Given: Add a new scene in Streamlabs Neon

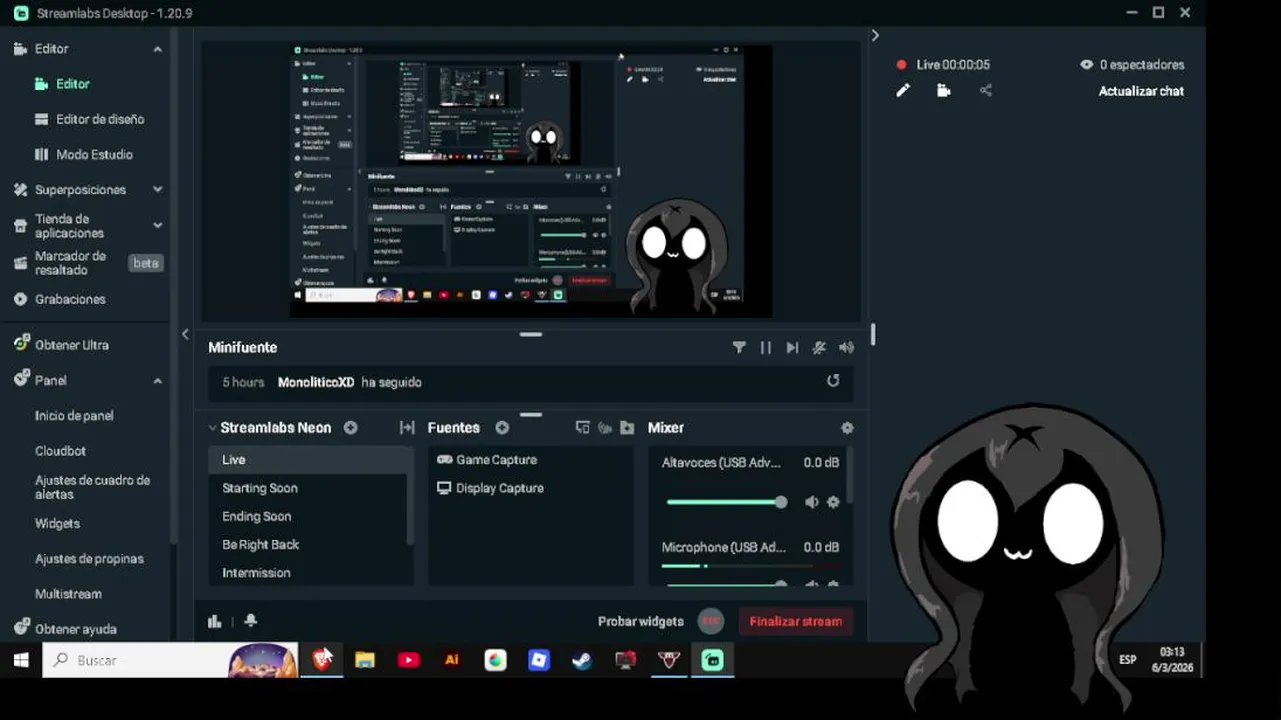Looking at the screenshot, I should [x=351, y=428].
